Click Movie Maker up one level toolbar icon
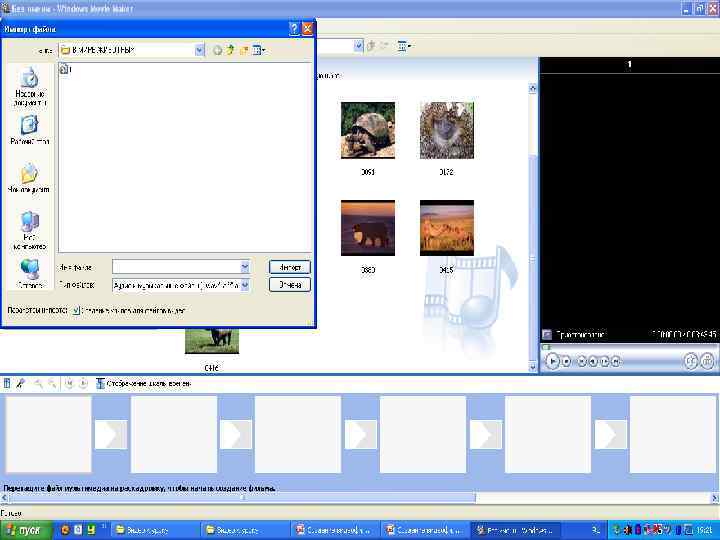 pyautogui.click(x=371, y=46)
